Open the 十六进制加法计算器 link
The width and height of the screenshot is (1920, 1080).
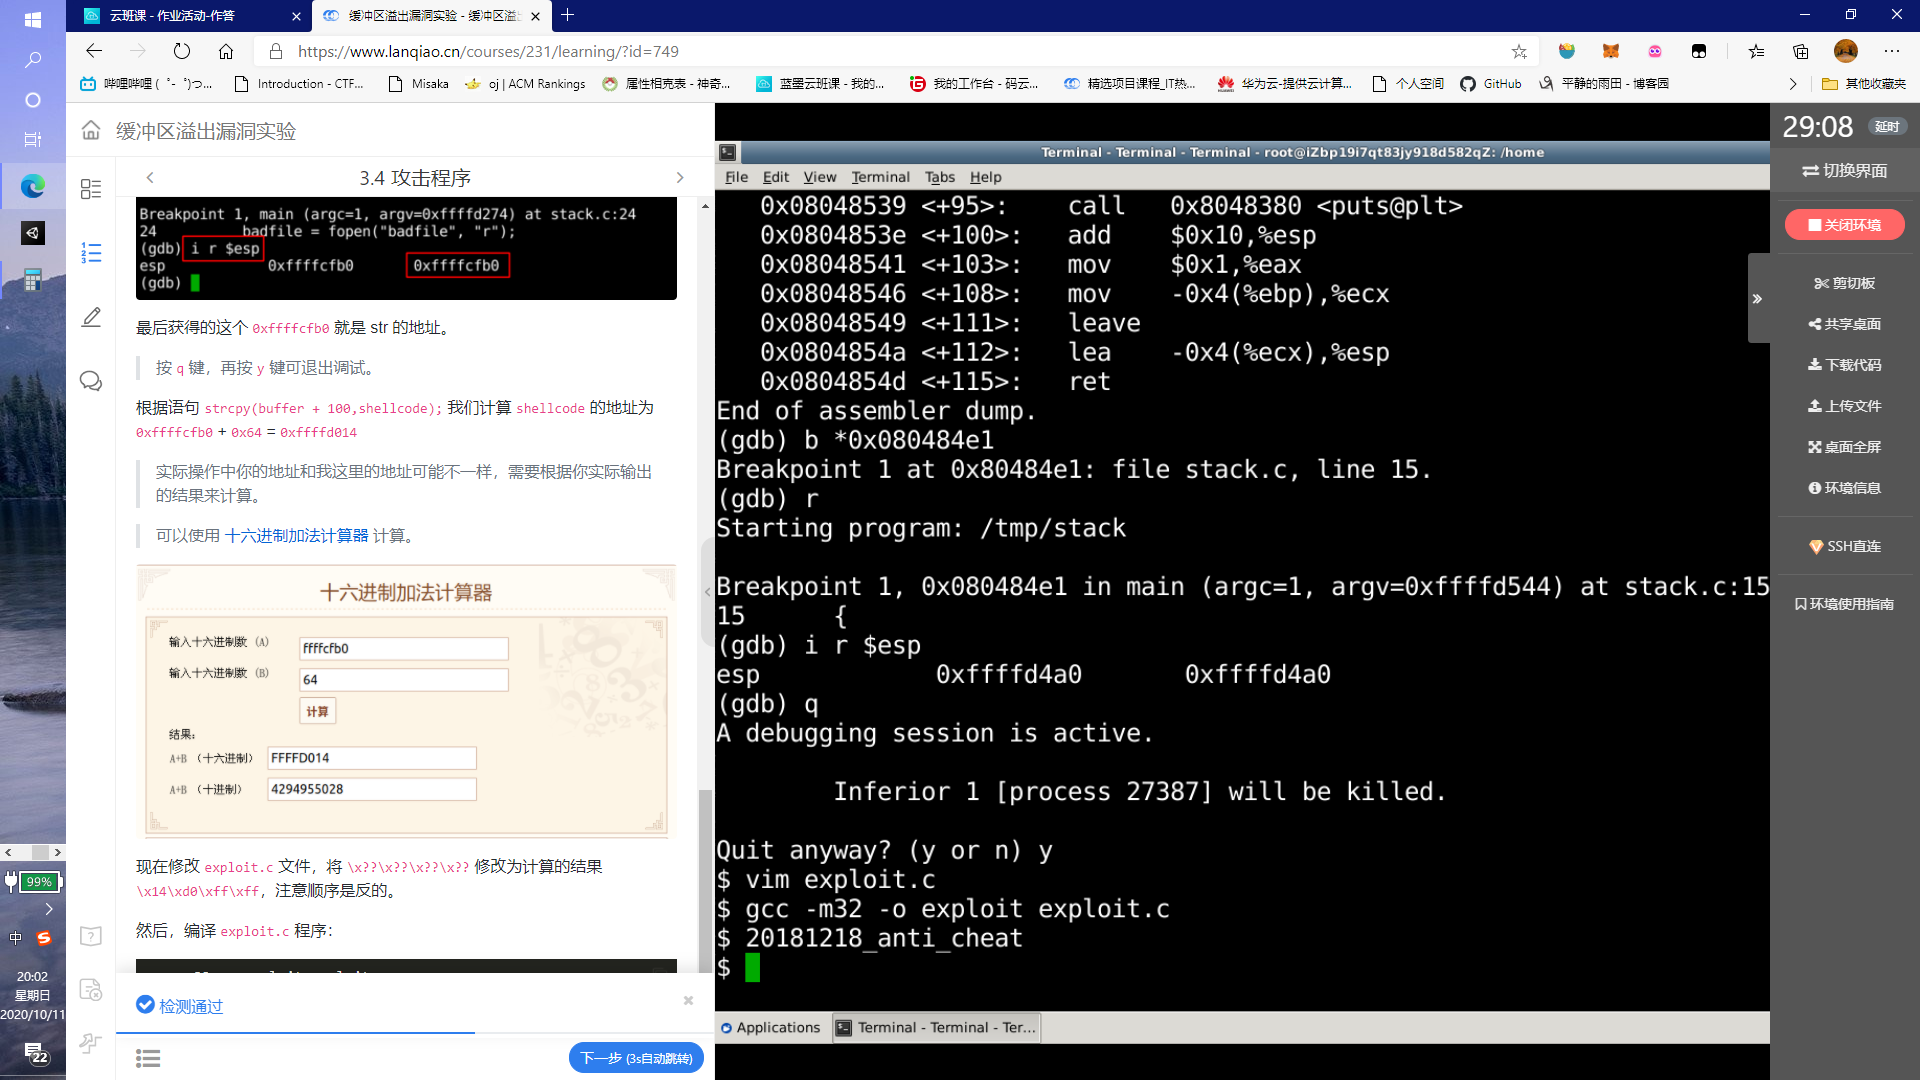click(296, 536)
